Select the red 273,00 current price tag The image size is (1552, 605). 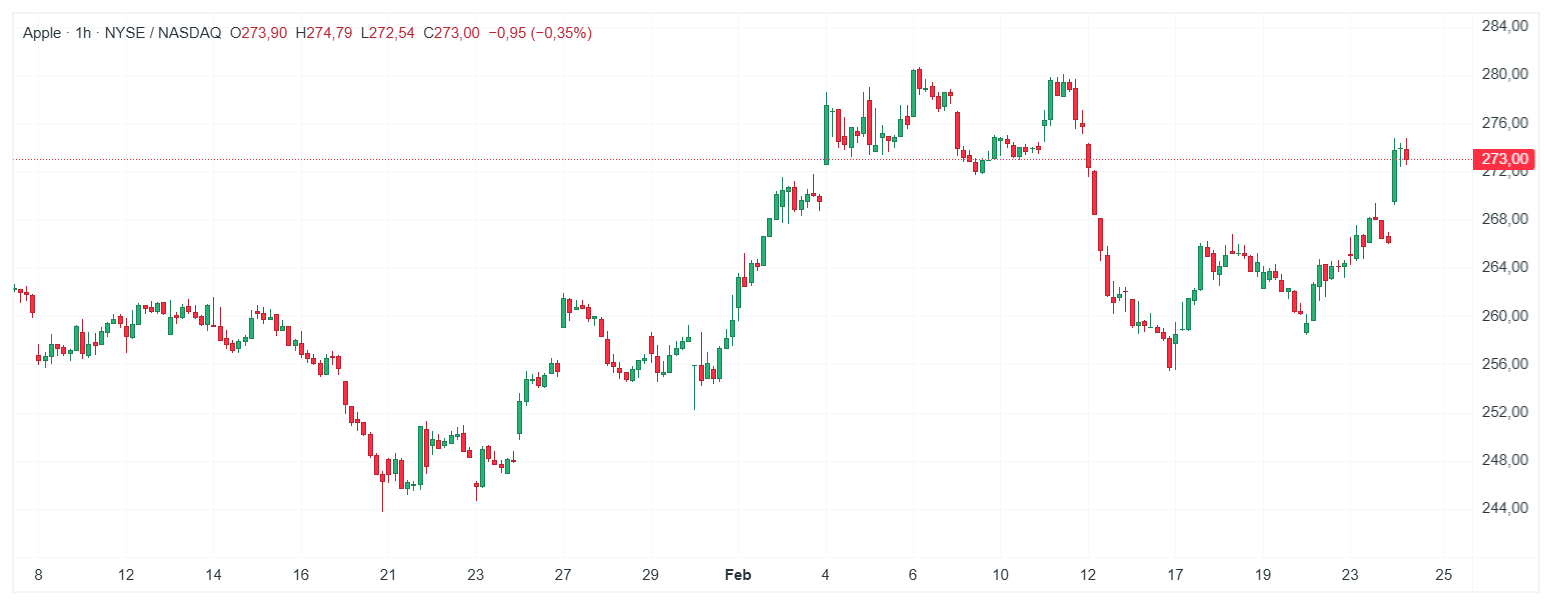(x=1504, y=159)
